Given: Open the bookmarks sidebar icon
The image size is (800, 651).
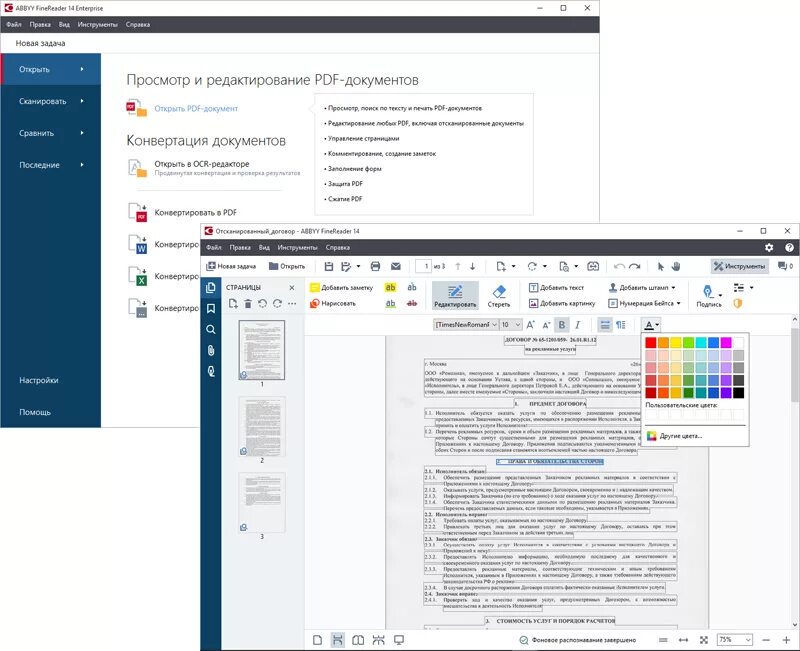Looking at the screenshot, I should click(x=211, y=309).
